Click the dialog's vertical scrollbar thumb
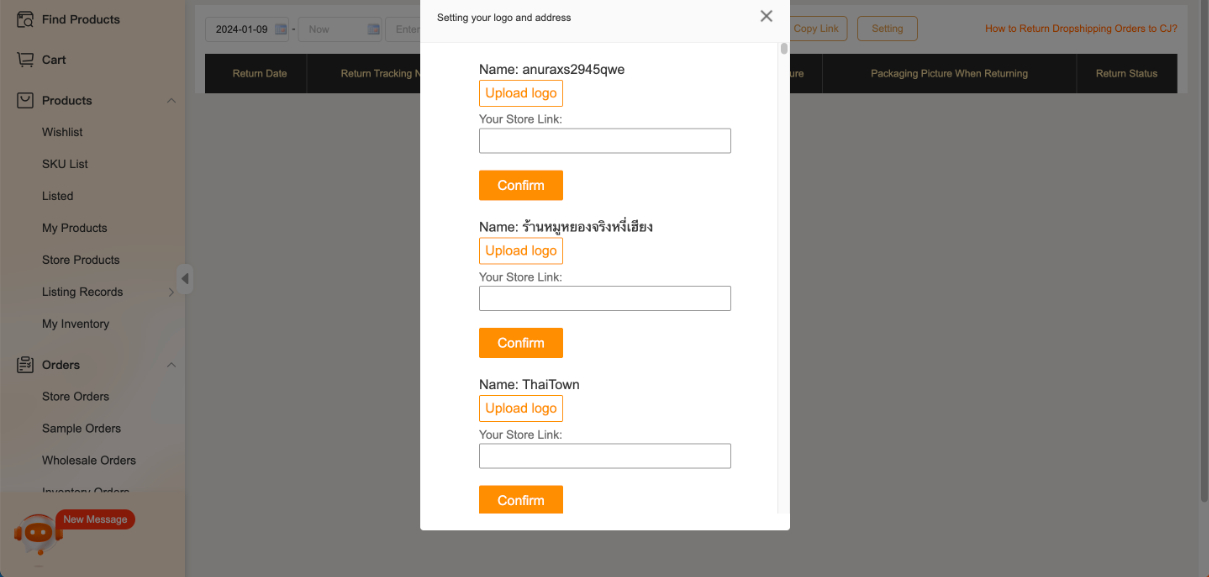 tap(784, 49)
